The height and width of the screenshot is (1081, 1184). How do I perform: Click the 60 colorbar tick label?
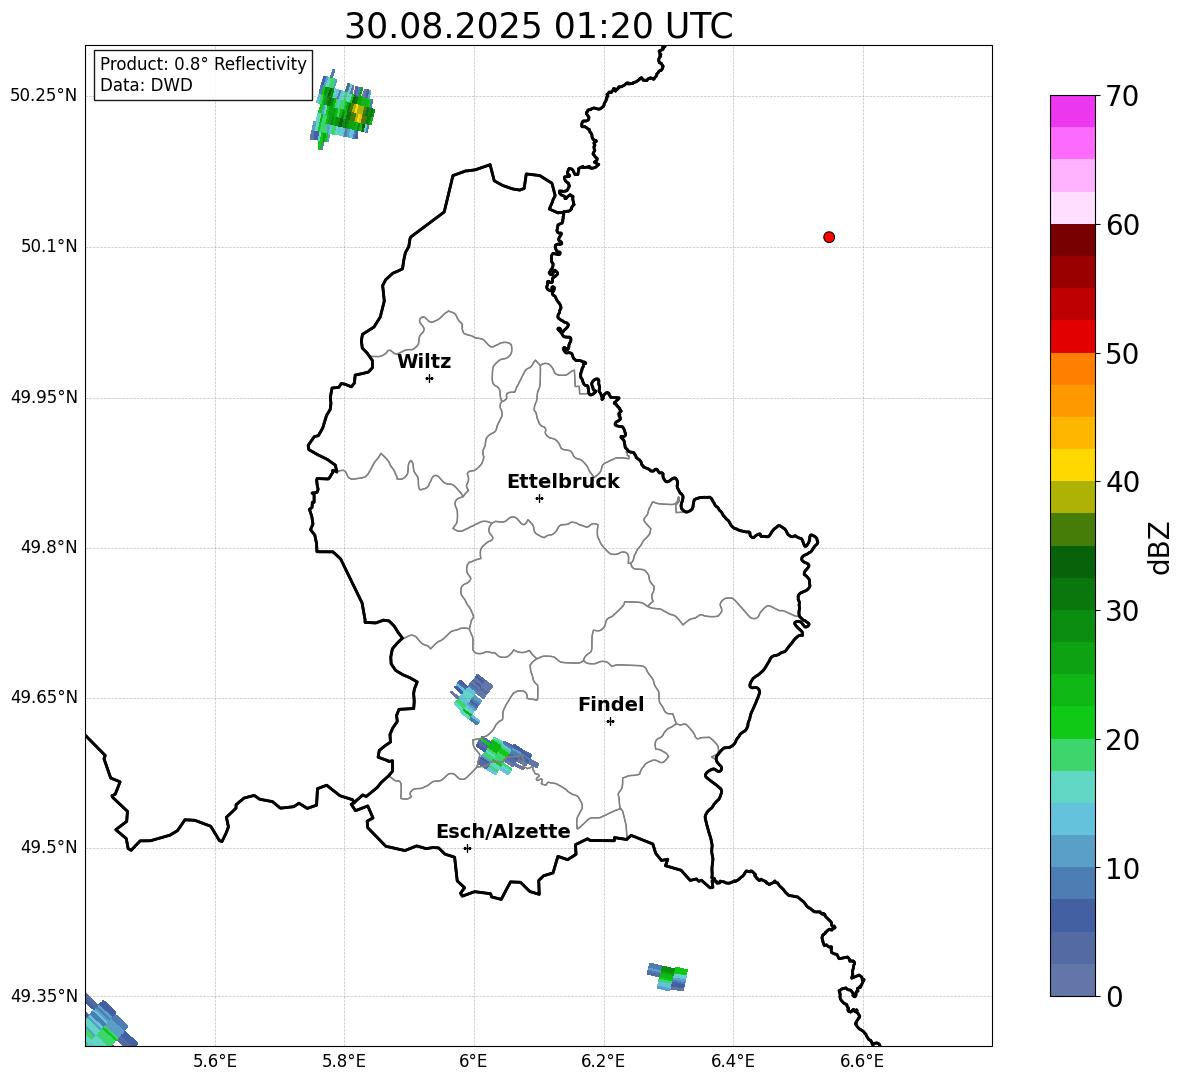[x=1122, y=225]
